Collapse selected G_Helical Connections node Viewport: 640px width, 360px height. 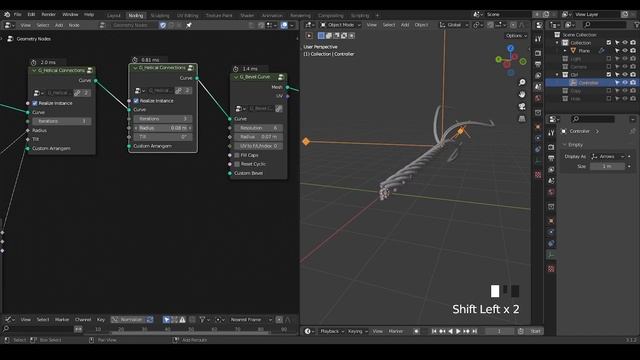135,68
